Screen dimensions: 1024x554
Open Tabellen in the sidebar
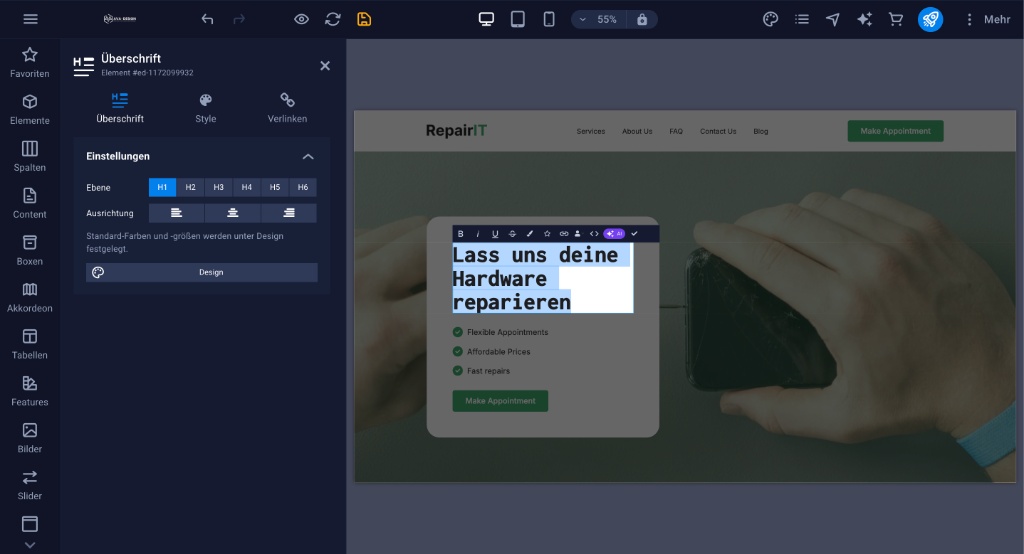coord(29,344)
